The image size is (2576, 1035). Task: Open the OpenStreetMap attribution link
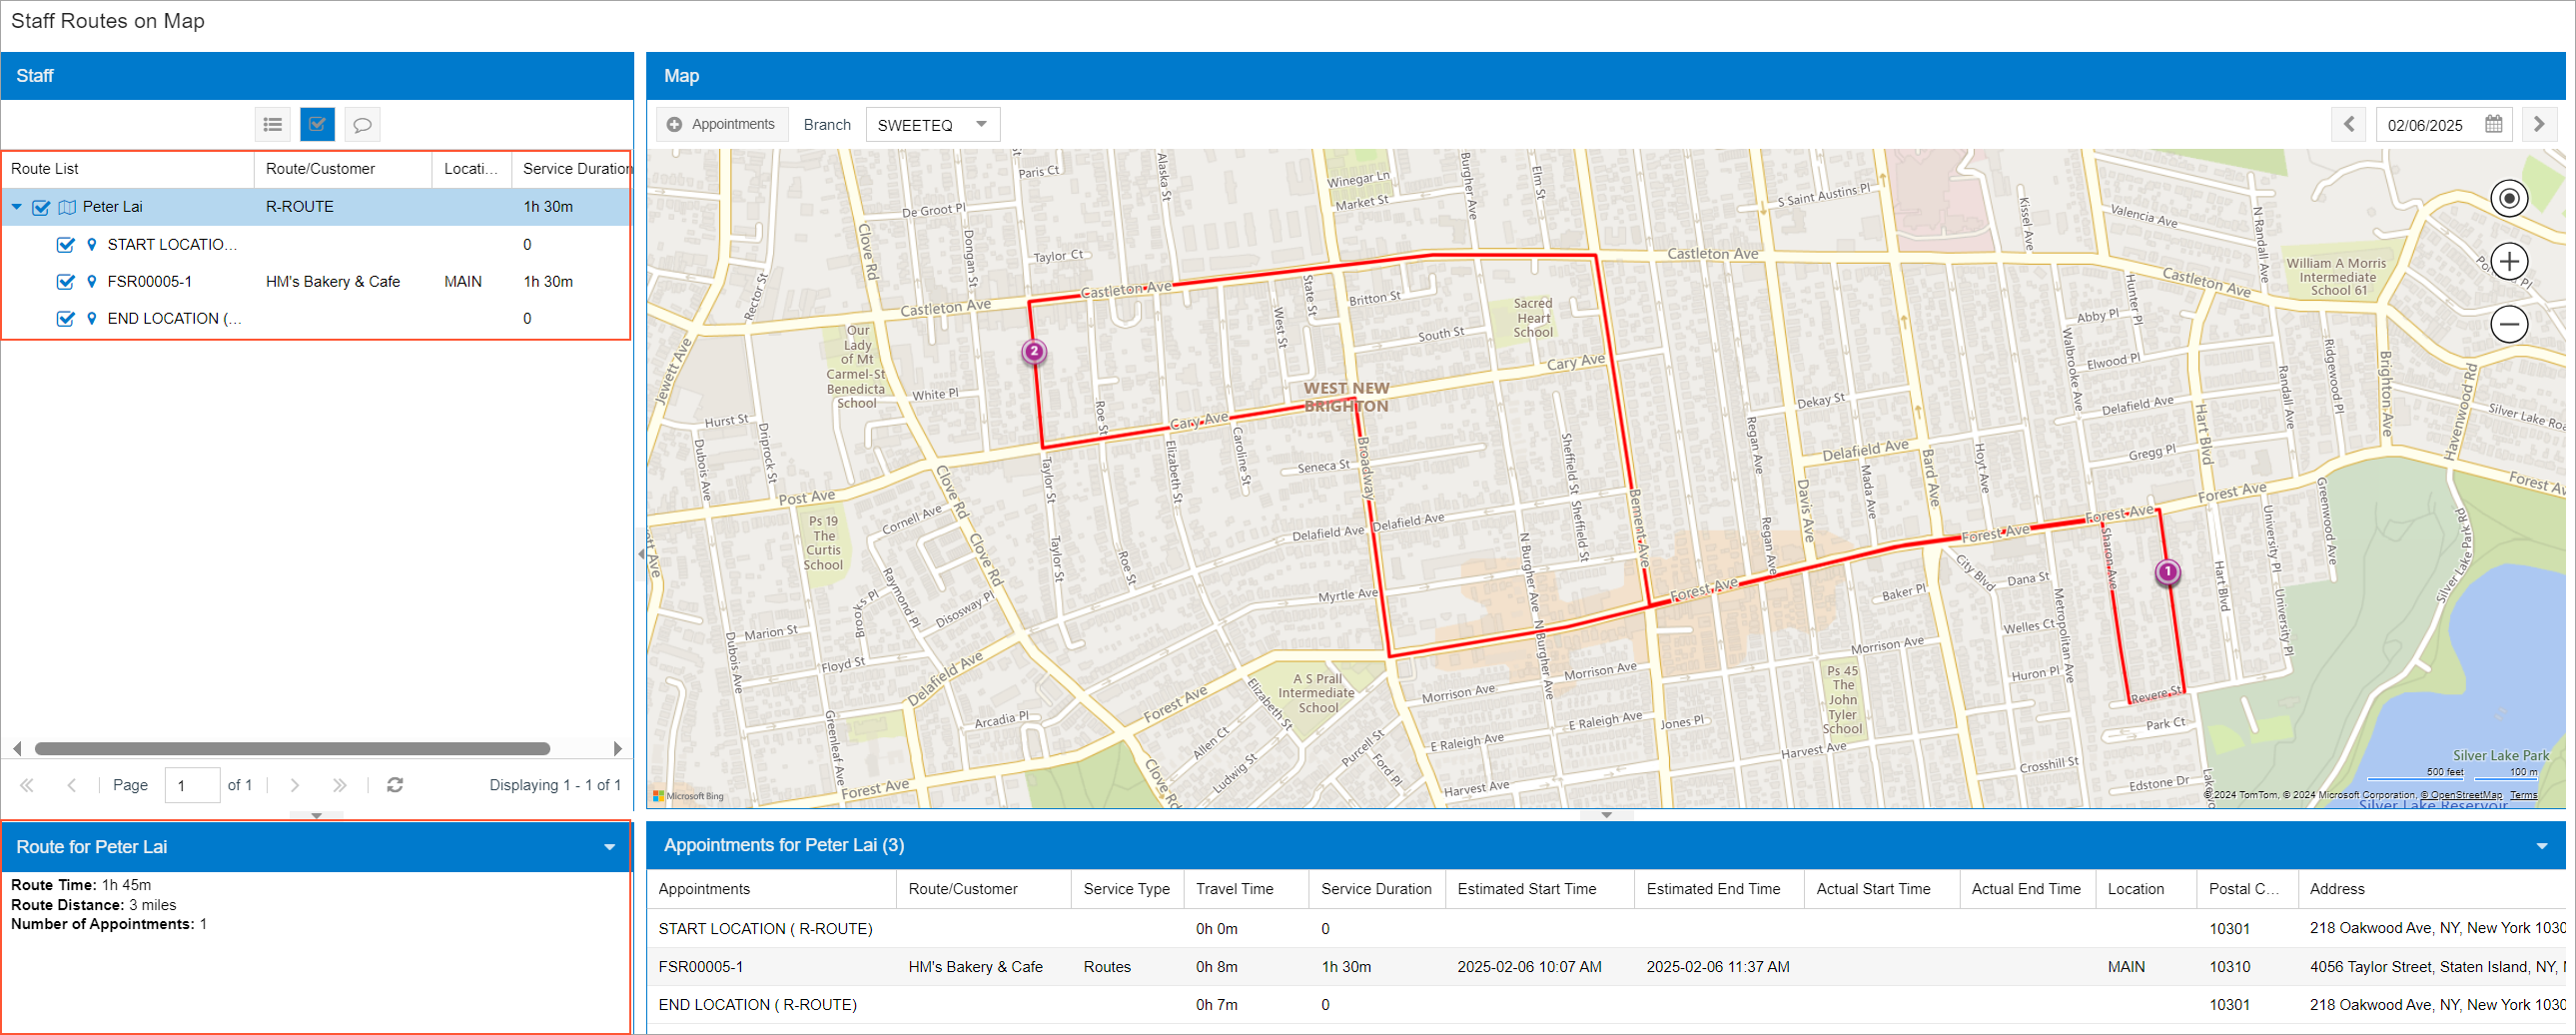point(2461,795)
